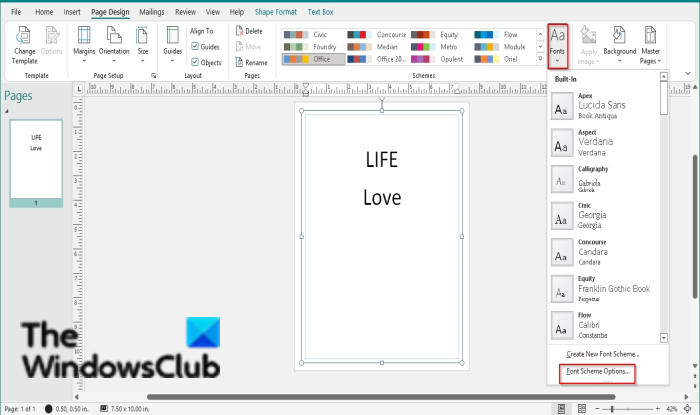This screenshot has width=700, height=415.
Task: Click the object position indicator in status bar
Action: pos(67,409)
